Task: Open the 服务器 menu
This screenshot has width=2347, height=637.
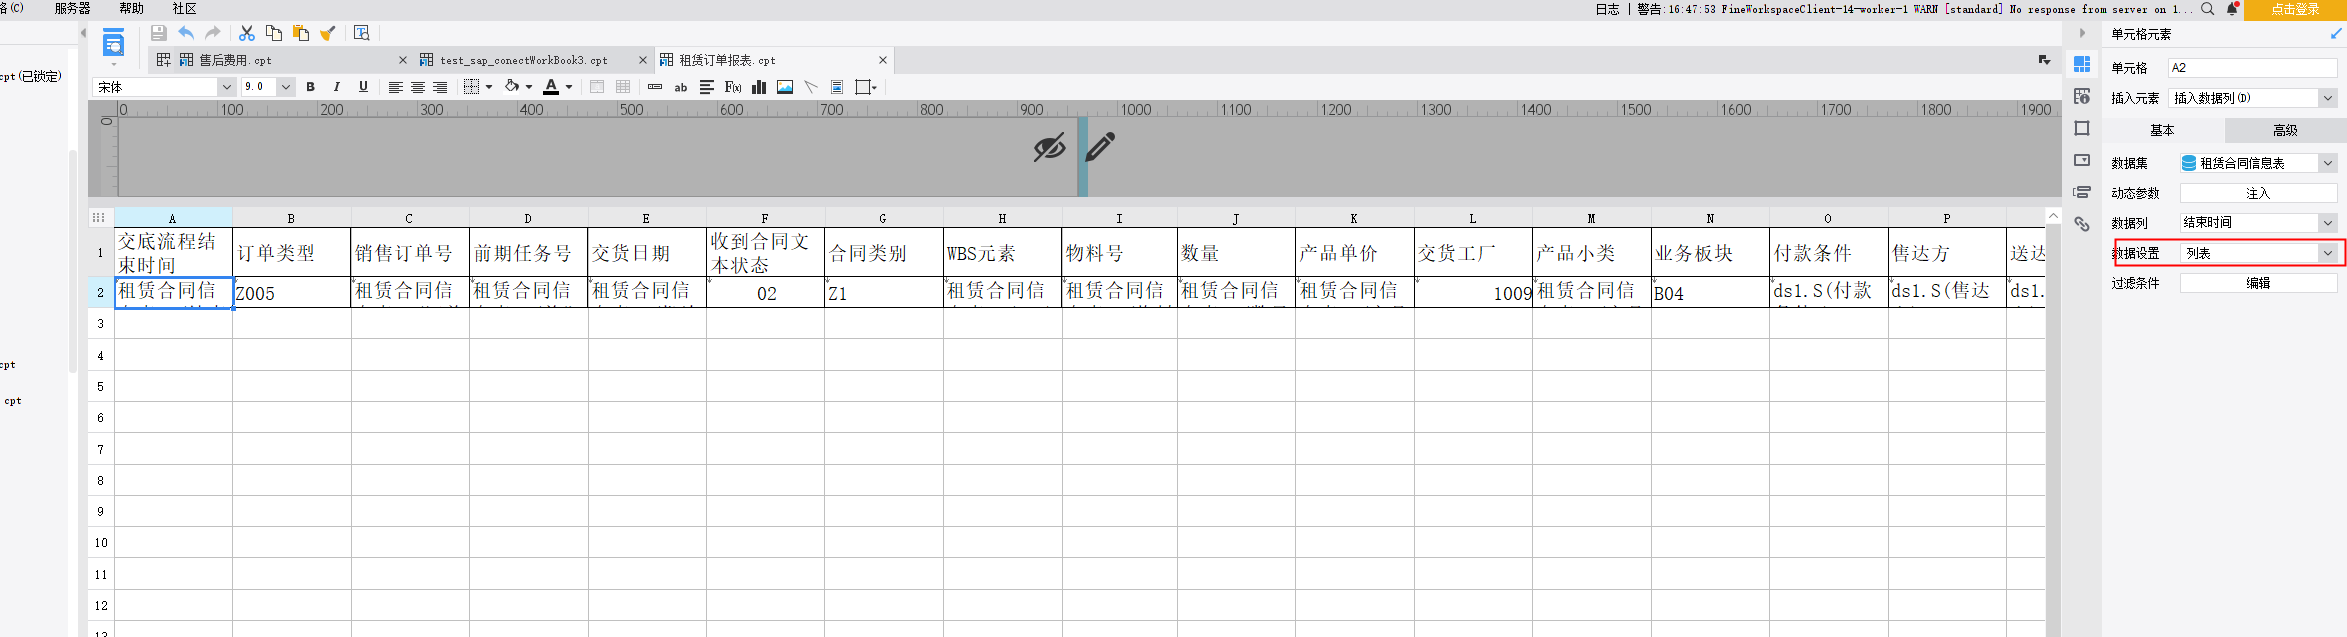Action: pos(73,8)
